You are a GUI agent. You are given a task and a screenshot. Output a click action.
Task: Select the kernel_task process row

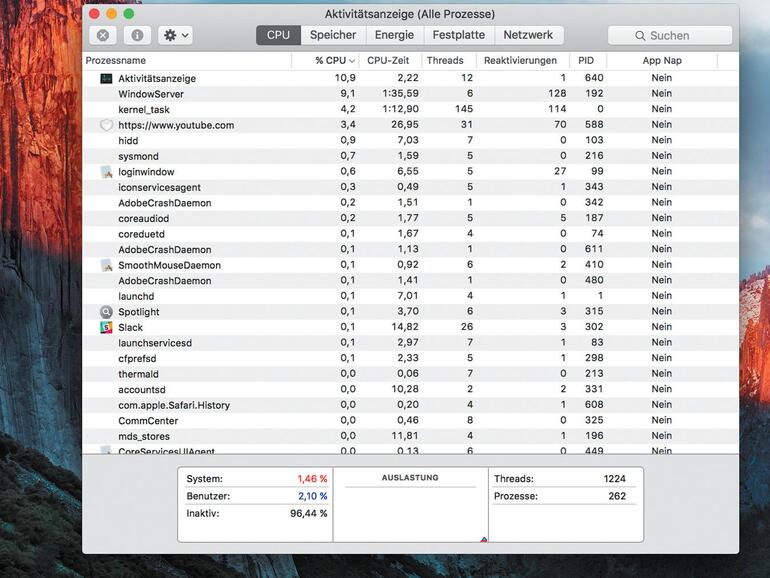411,110
